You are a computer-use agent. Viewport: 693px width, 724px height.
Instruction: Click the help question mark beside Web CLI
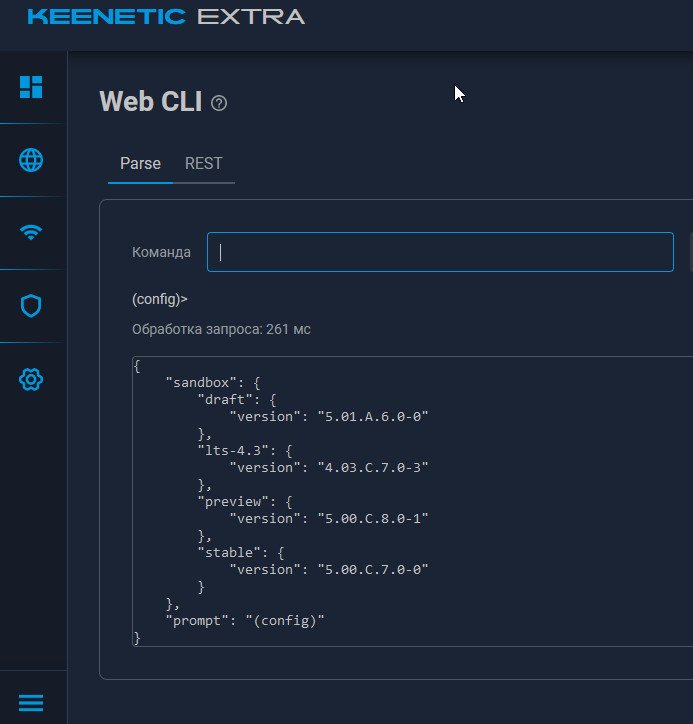[220, 103]
